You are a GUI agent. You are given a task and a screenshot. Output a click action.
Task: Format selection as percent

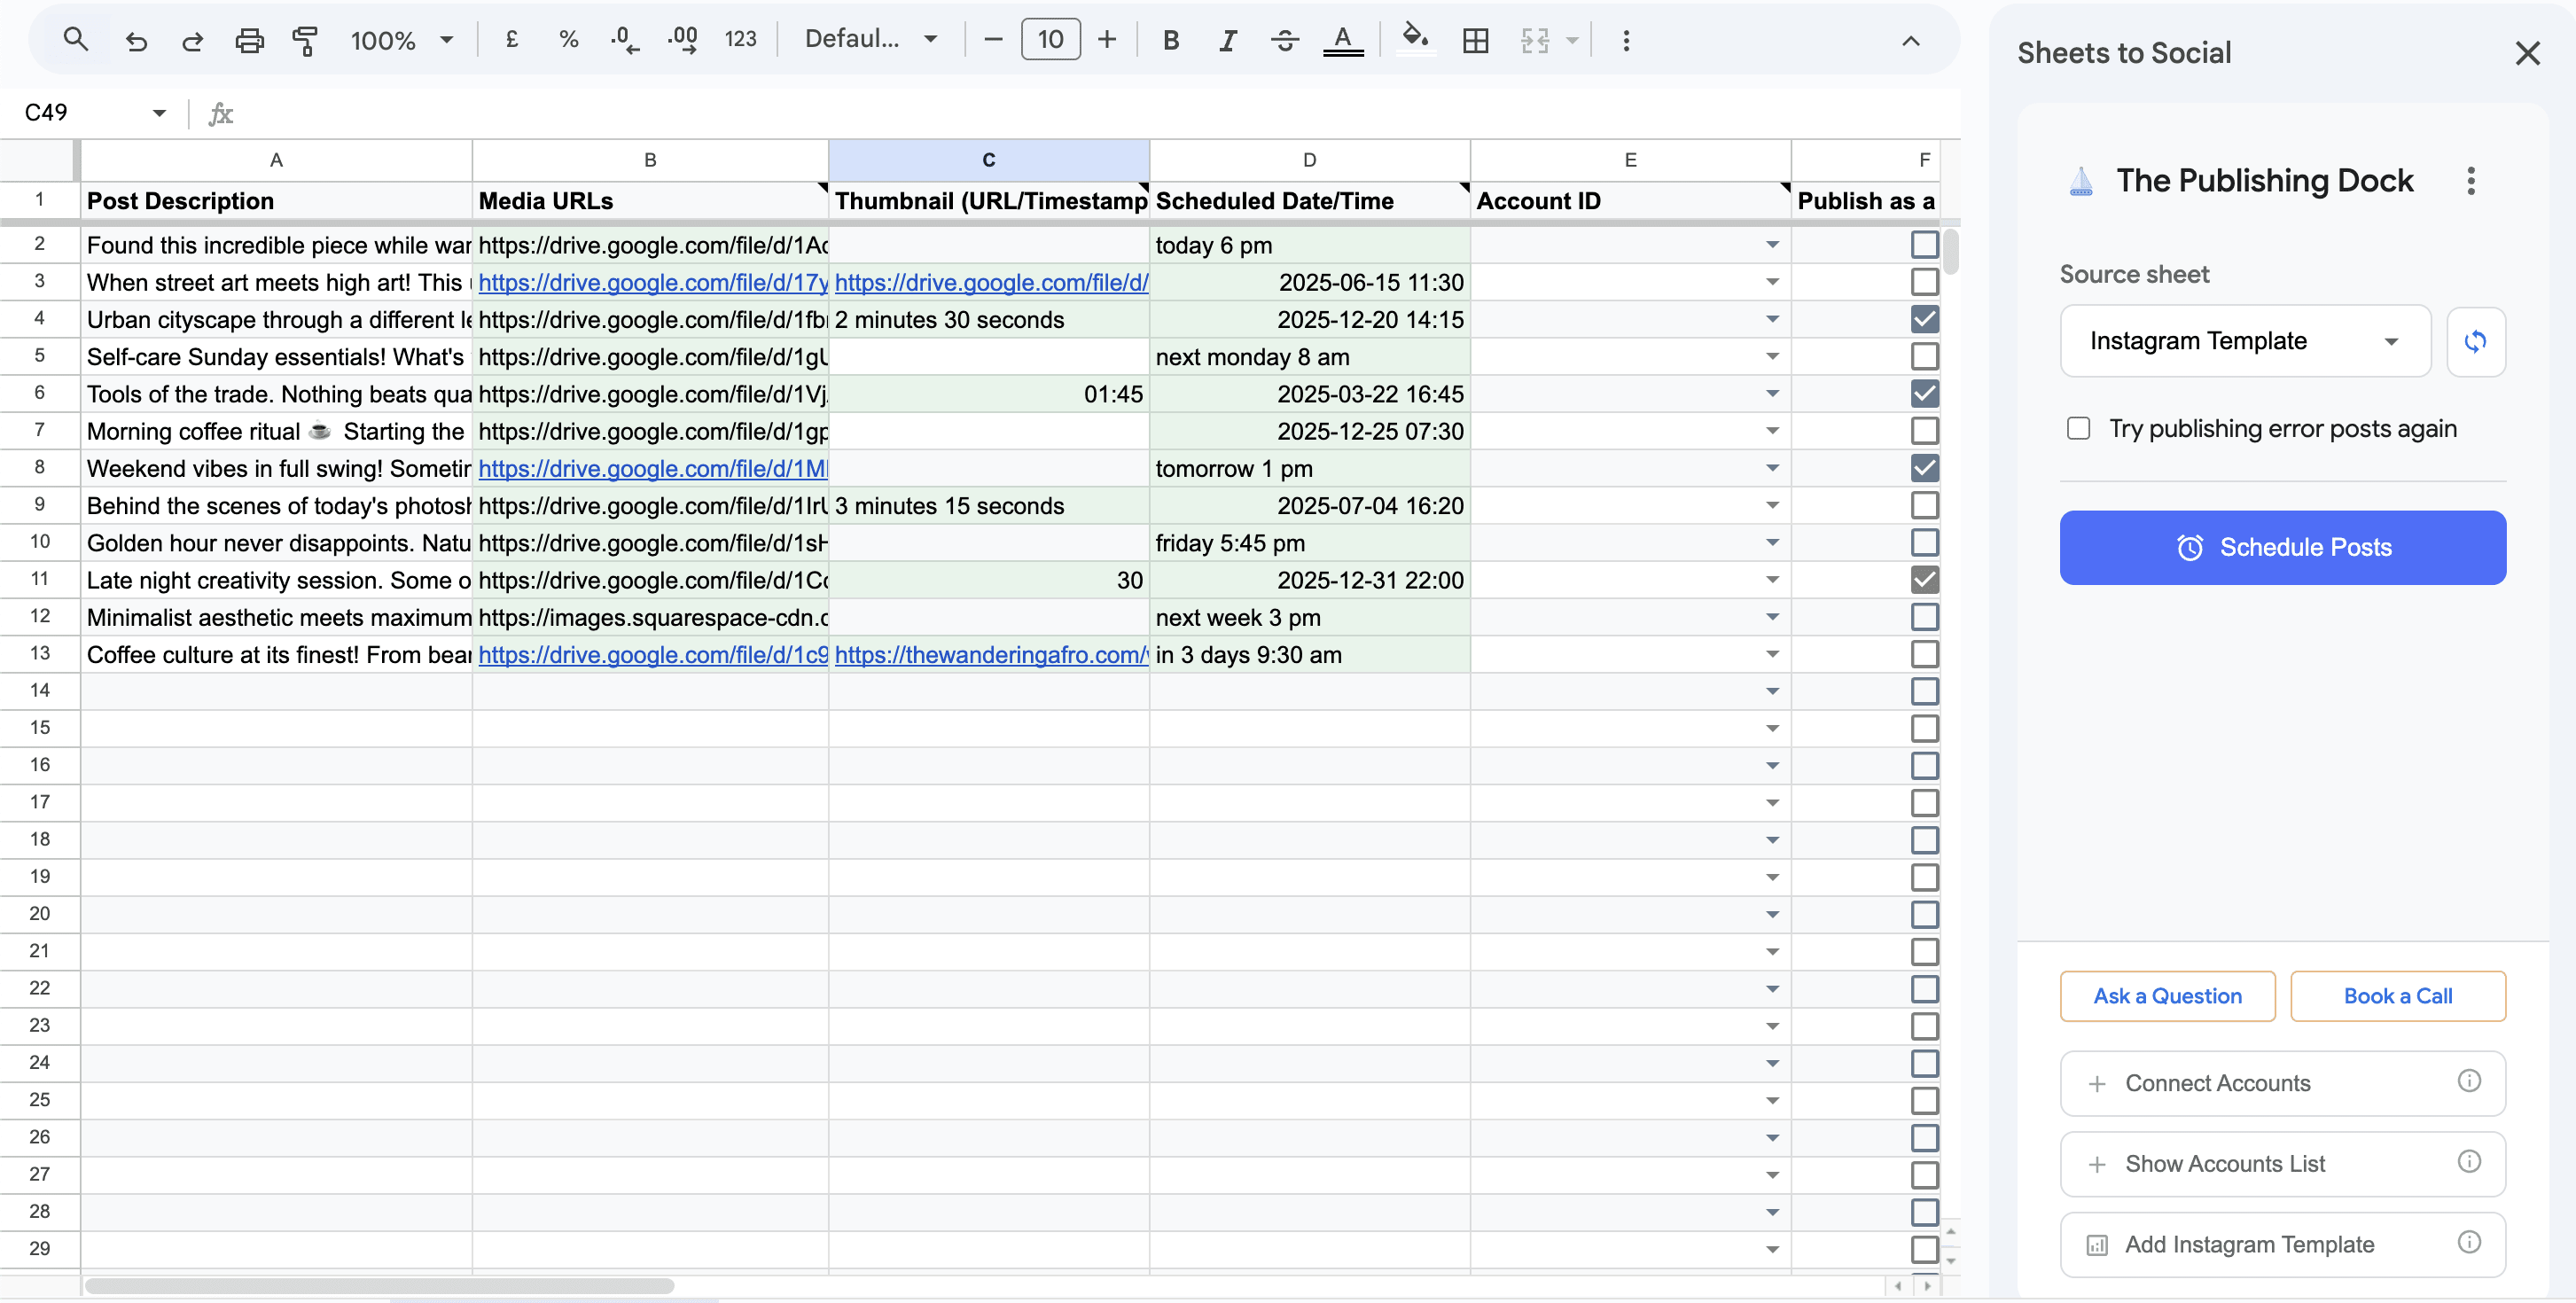(568, 40)
